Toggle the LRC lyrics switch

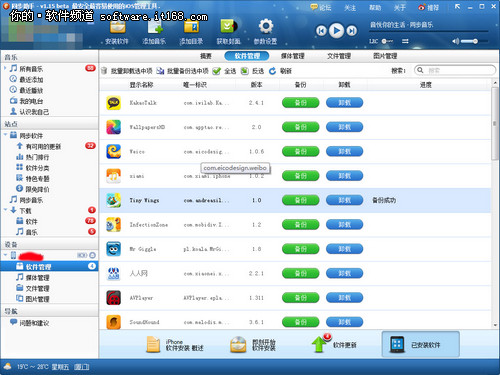tap(387, 41)
